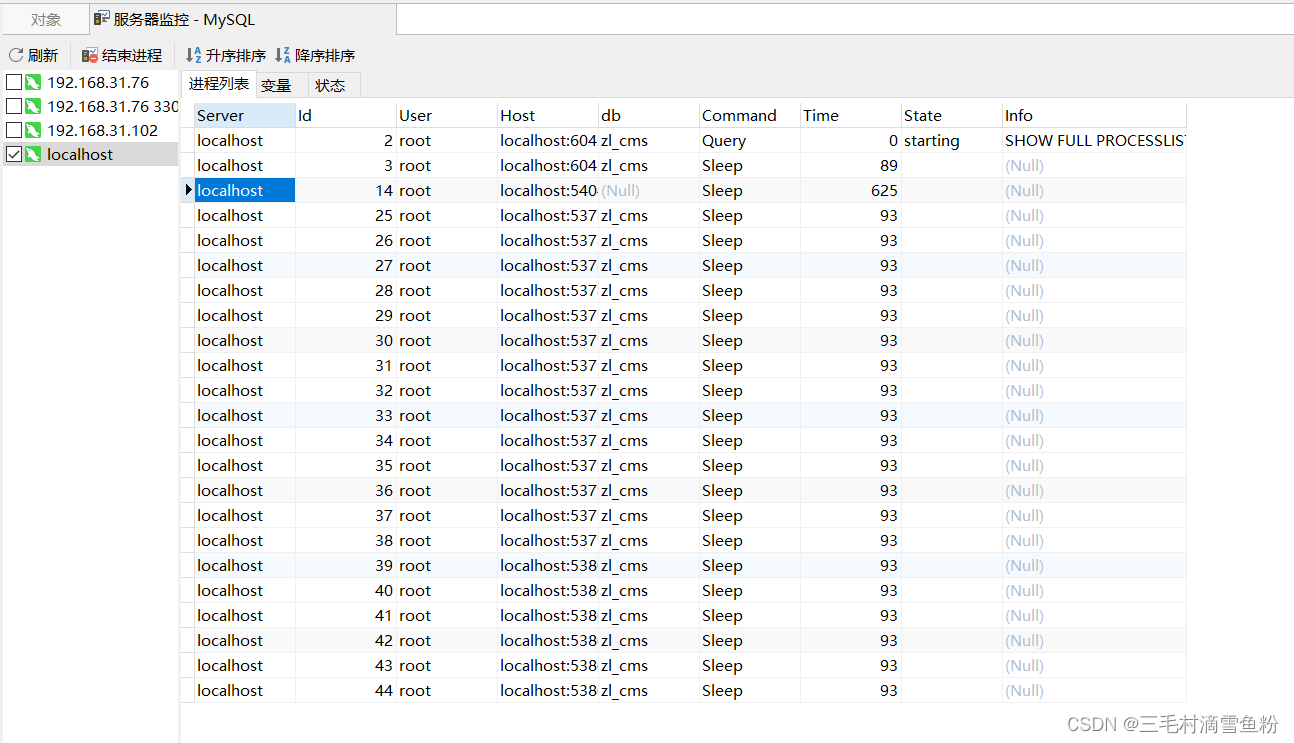Click the SHOW FULL PROCESSLIST info cell

coord(1094,141)
